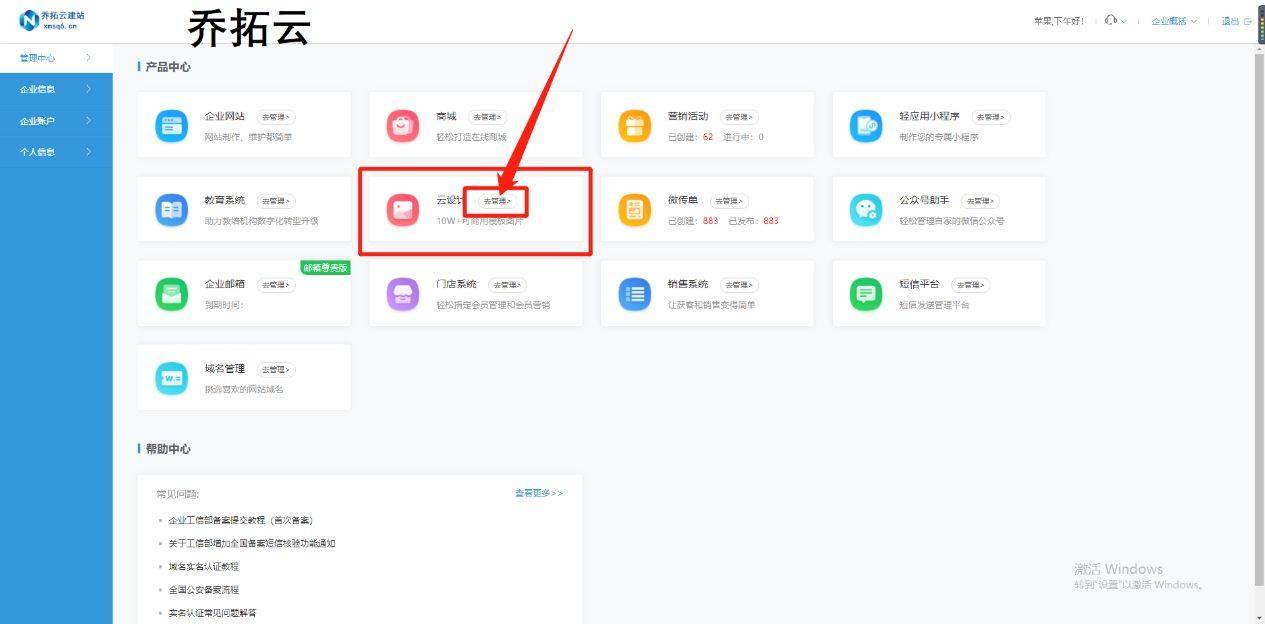Click 去管理 for 门店系统

tap(507, 285)
